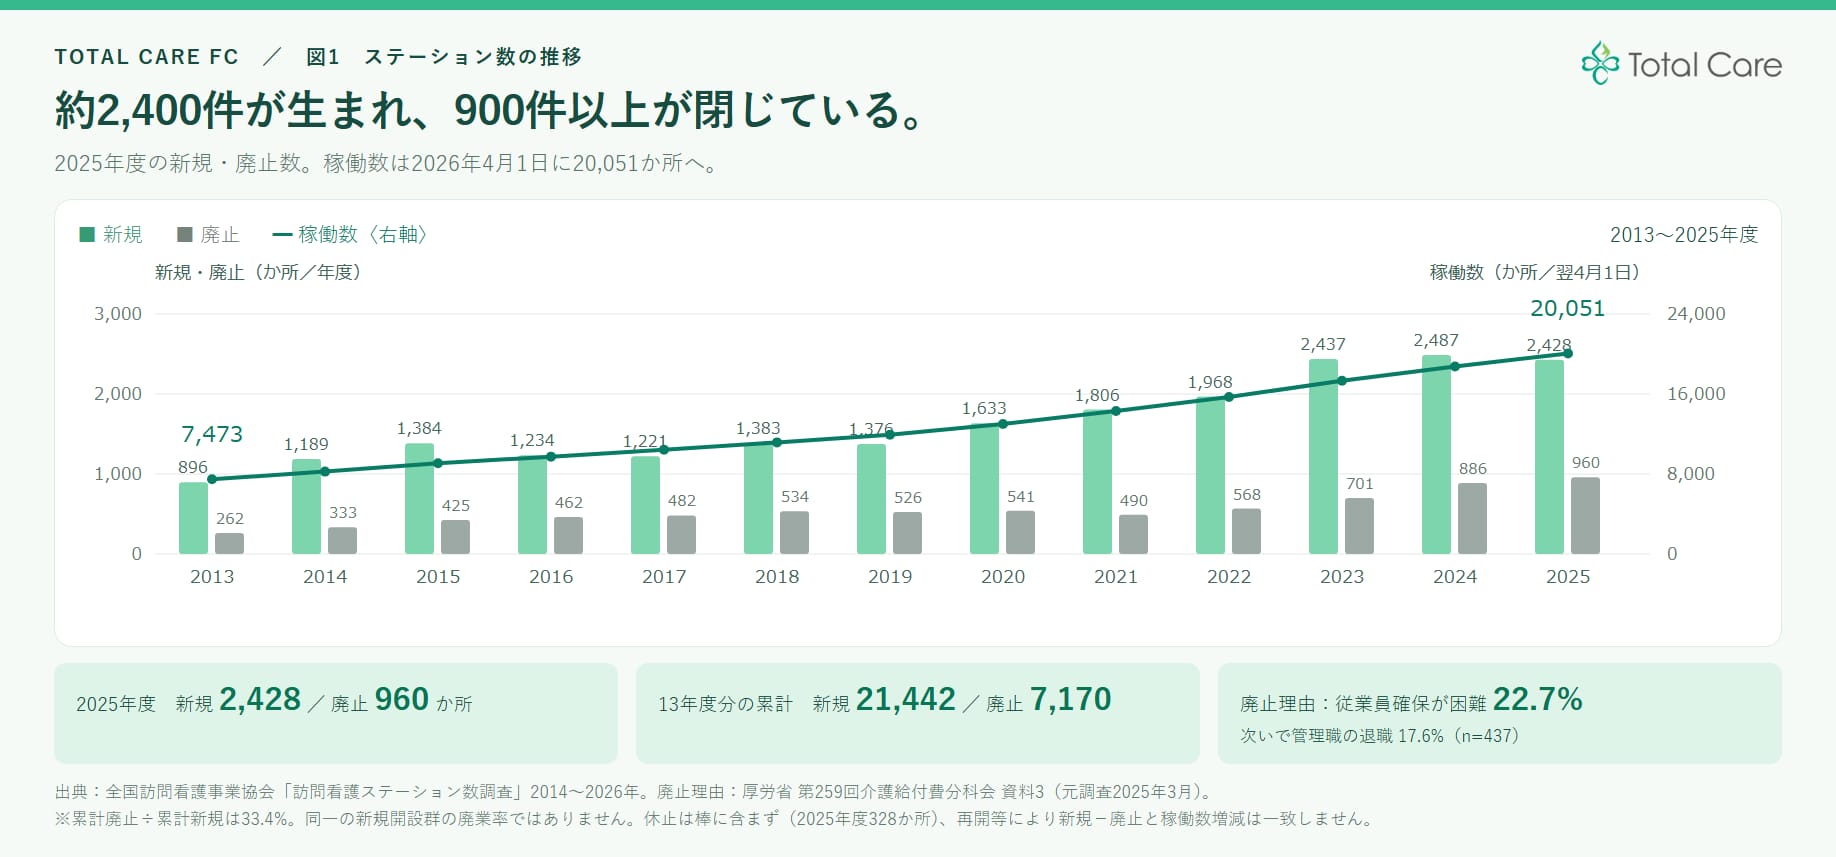This screenshot has height=857, width=1836.
Task: Click the "新規・廃止（か所／年度）" left axis title
Action: [x=258, y=272]
